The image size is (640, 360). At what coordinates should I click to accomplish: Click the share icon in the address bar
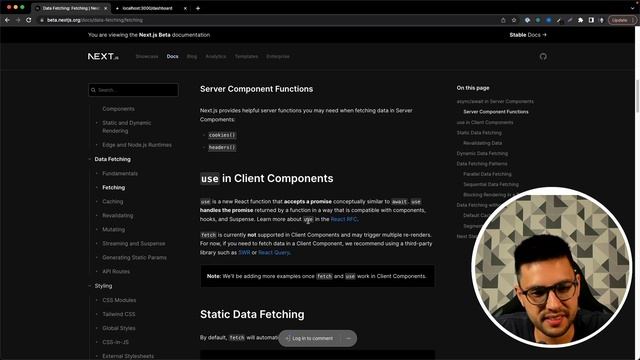click(503, 20)
